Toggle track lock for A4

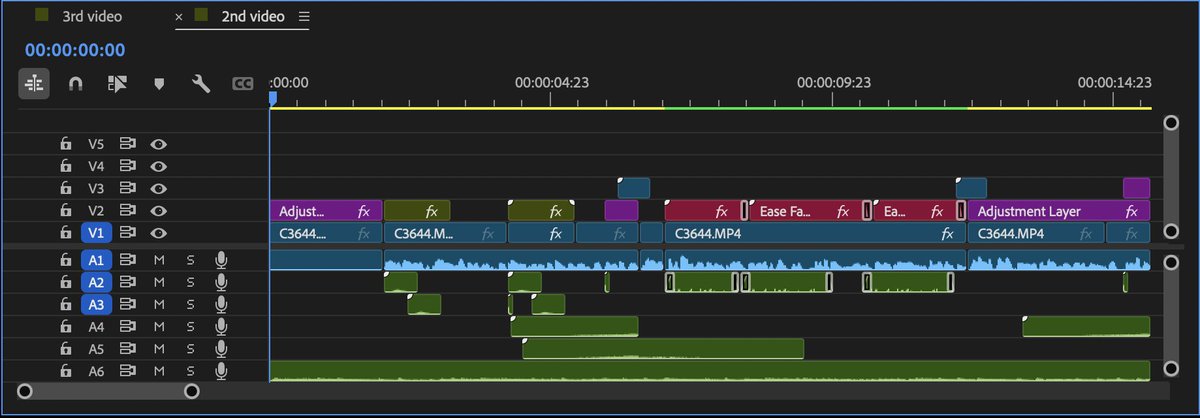click(65, 326)
